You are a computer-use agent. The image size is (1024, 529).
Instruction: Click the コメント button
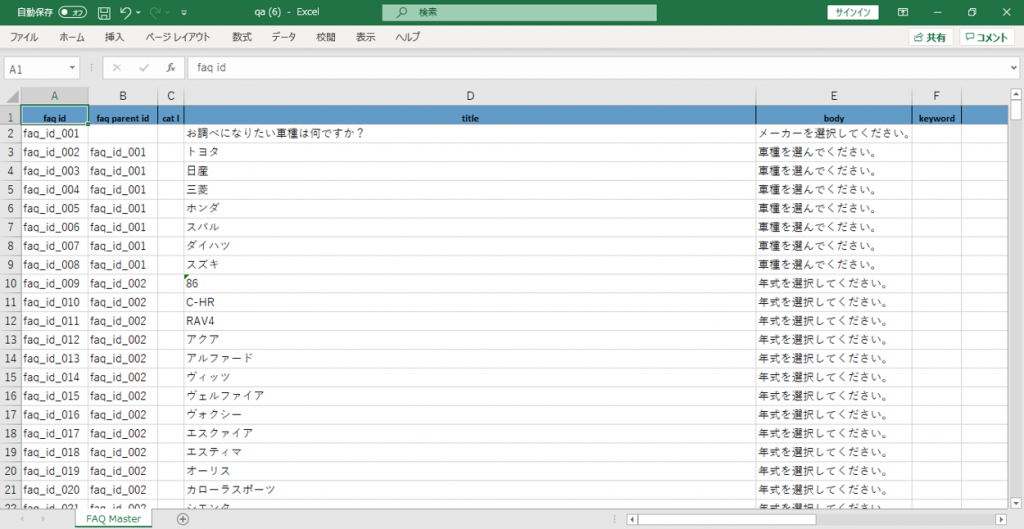tap(987, 37)
